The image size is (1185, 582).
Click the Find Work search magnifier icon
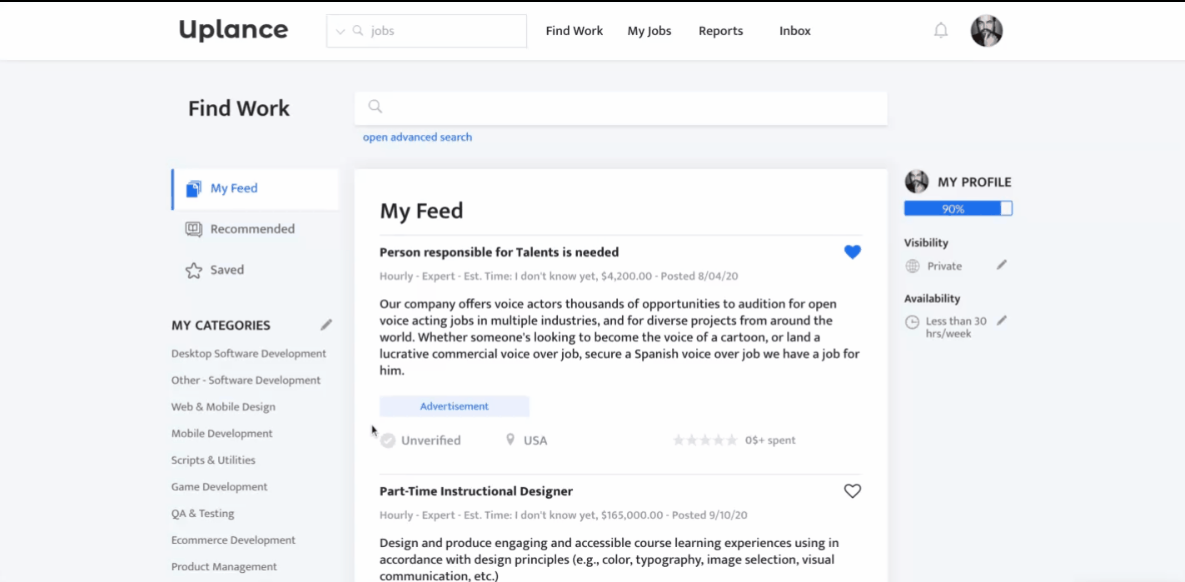point(376,107)
